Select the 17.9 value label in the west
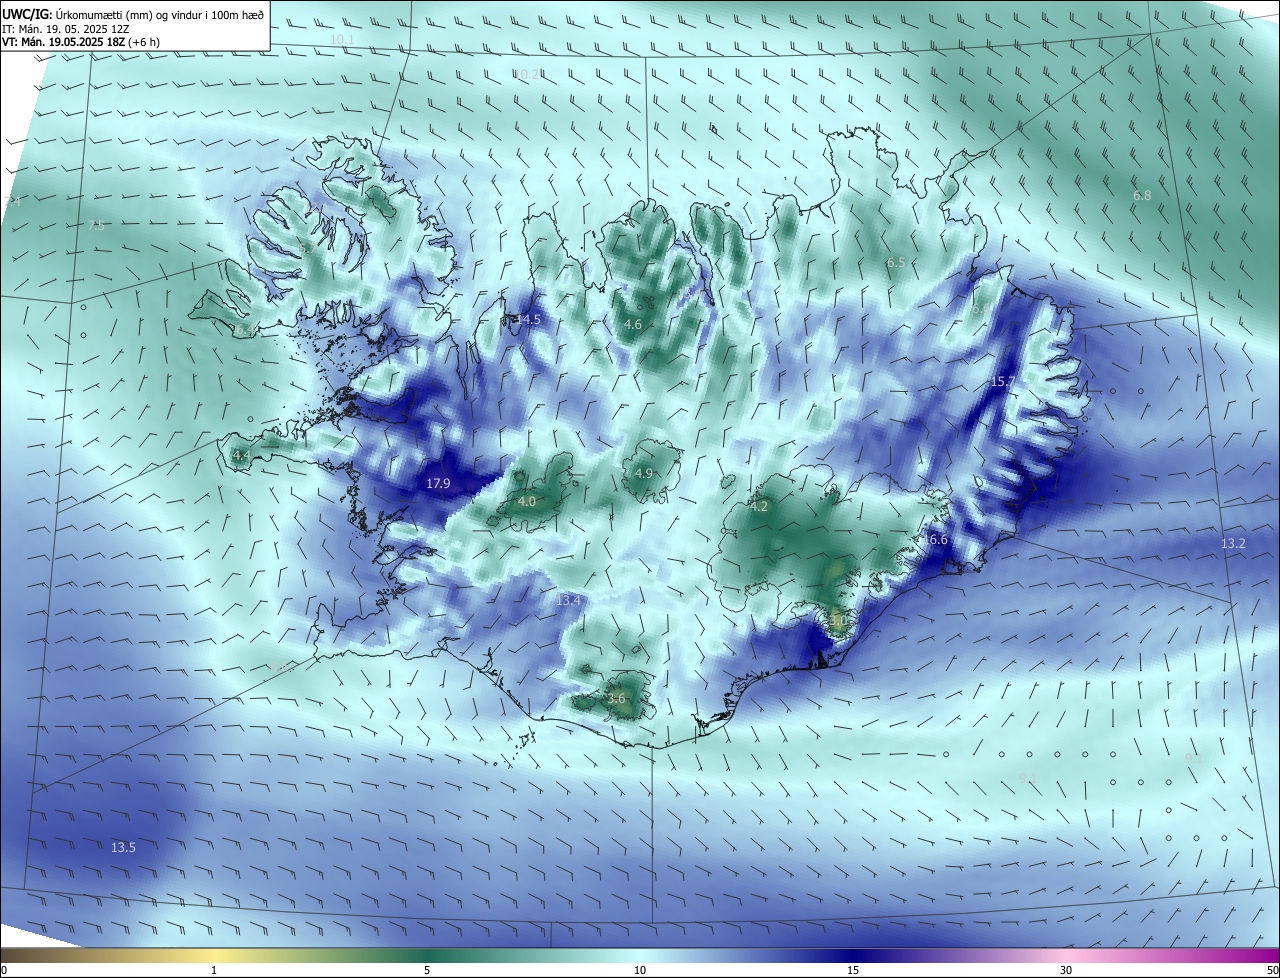This screenshot has width=1280, height=978. 438,484
